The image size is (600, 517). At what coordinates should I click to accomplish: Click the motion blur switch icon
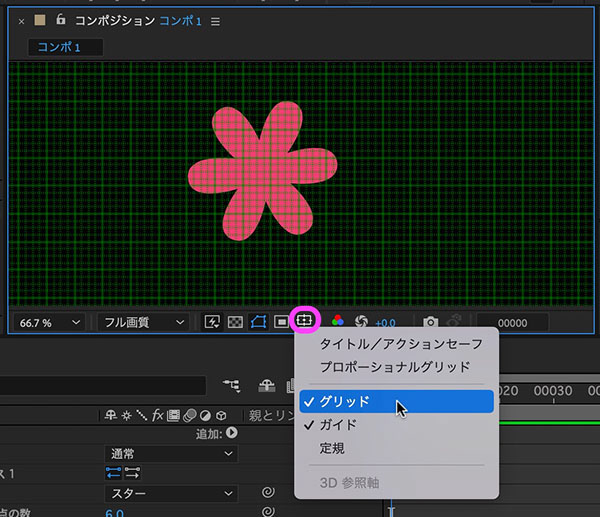(189, 415)
